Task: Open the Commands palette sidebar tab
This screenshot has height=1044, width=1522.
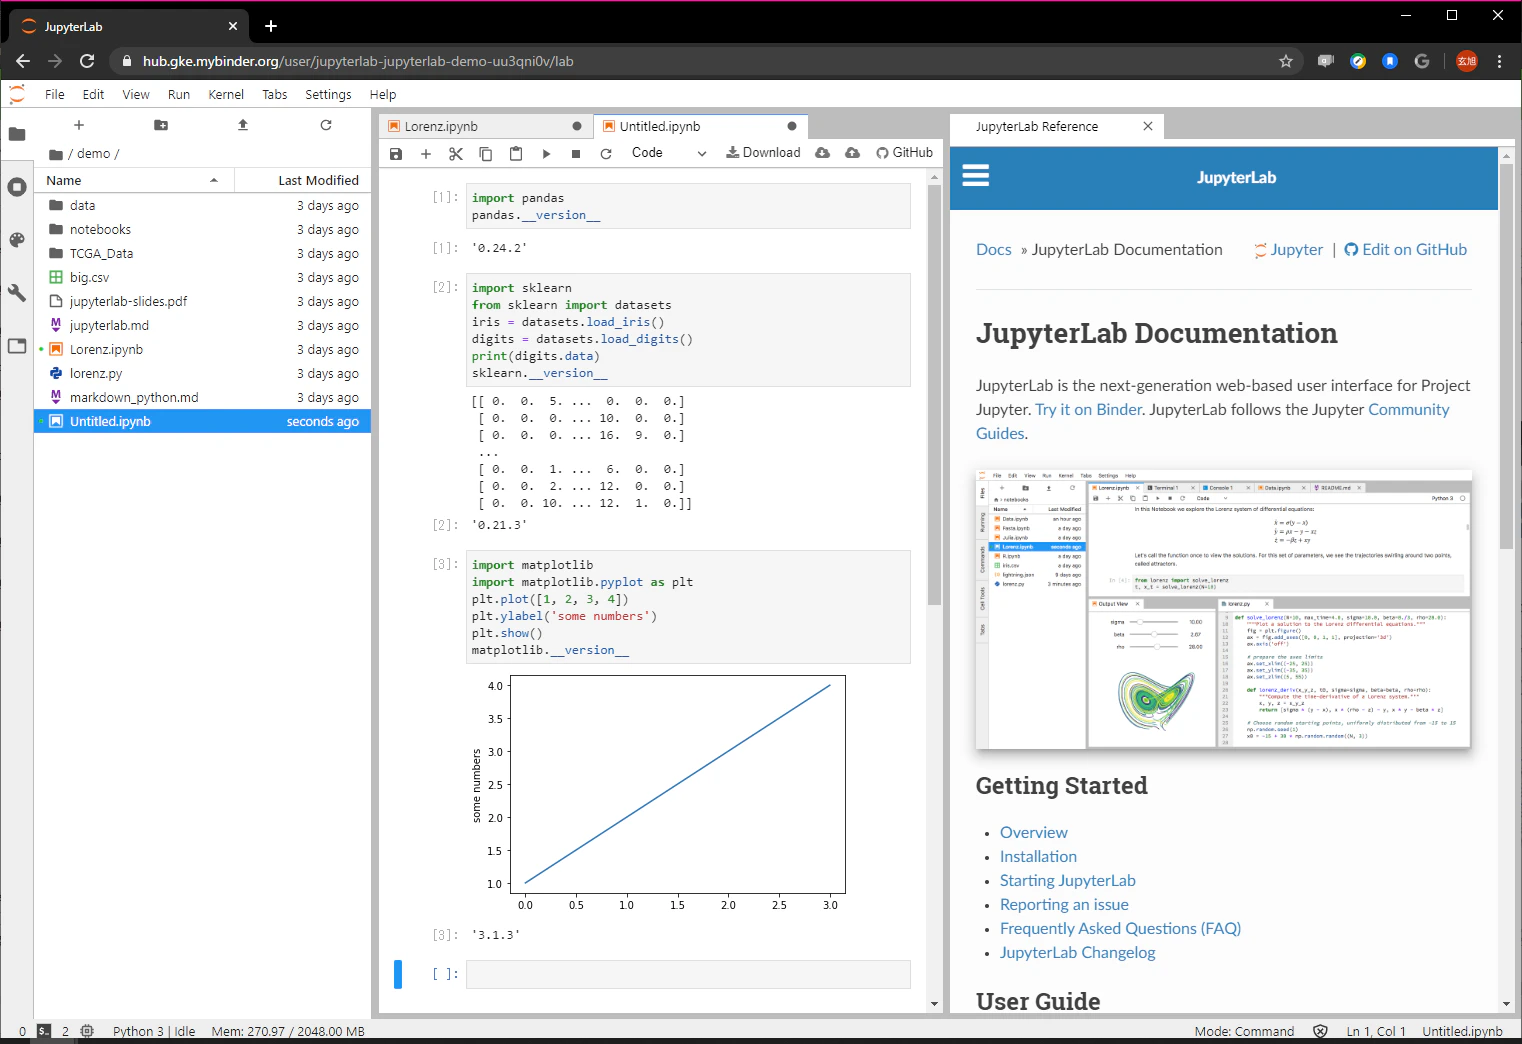Action: click(x=17, y=240)
